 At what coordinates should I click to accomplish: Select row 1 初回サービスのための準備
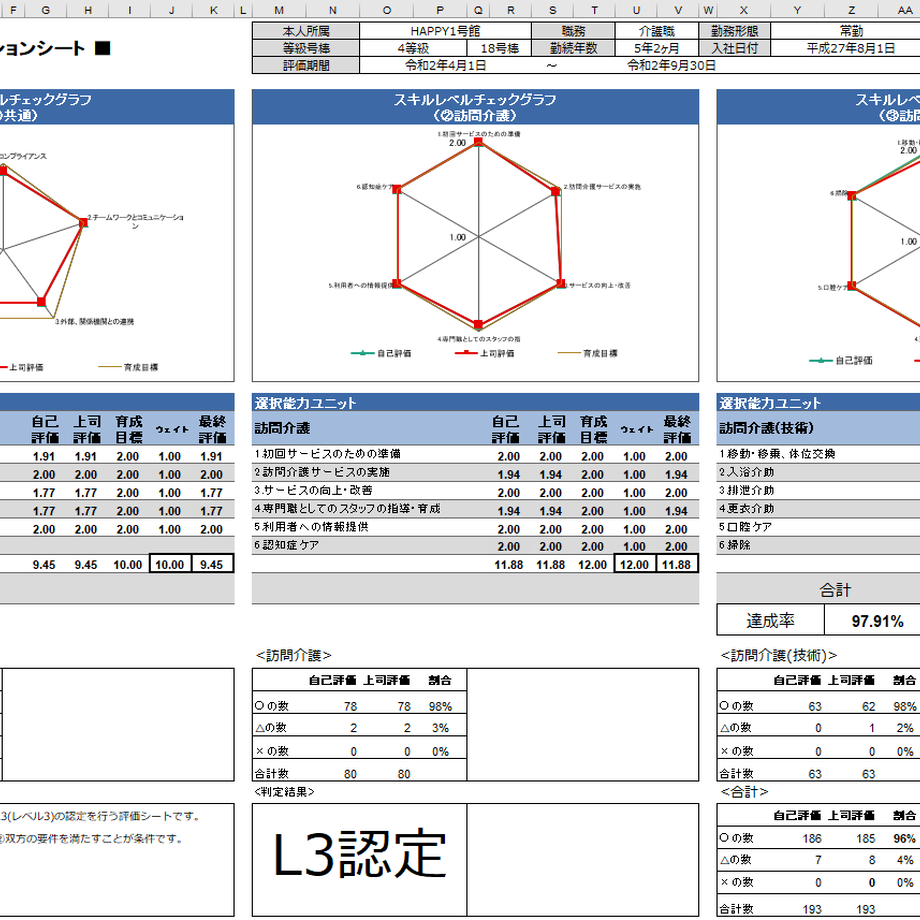(x=475, y=455)
